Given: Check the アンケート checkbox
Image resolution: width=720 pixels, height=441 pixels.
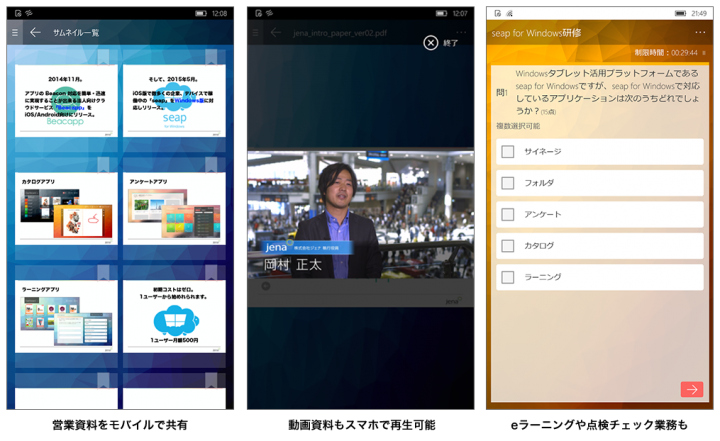Looking at the screenshot, I should tap(507, 214).
